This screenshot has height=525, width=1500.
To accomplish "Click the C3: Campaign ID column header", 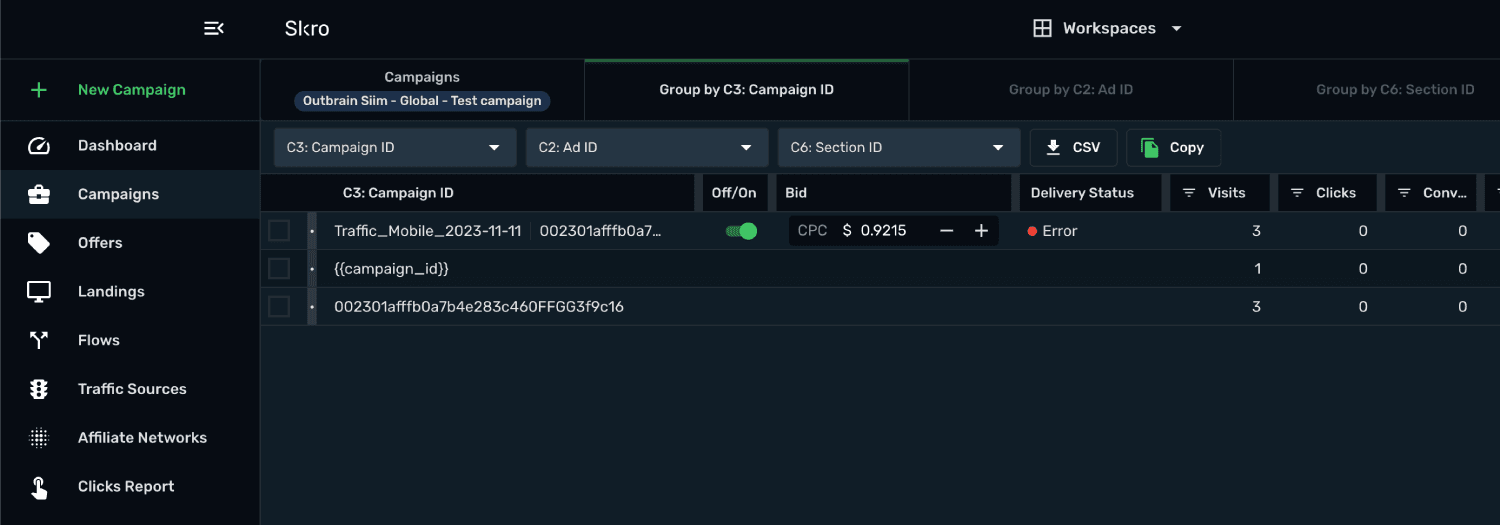I will coord(398,193).
